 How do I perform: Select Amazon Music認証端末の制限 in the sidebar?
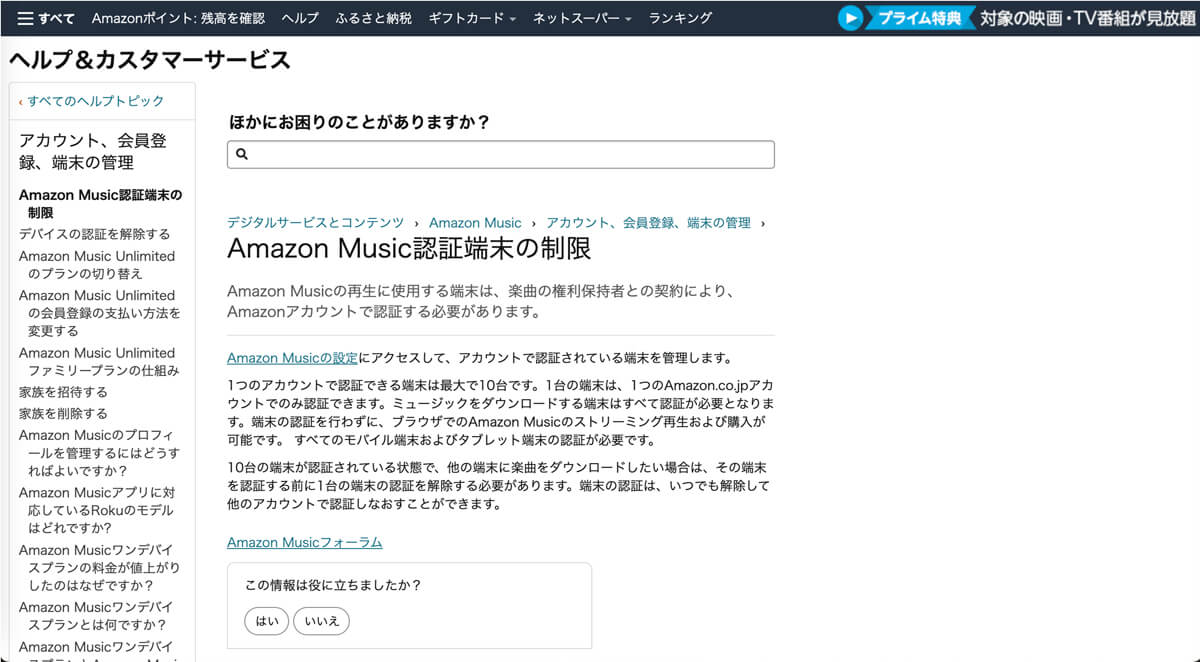[x=101, y=204]
